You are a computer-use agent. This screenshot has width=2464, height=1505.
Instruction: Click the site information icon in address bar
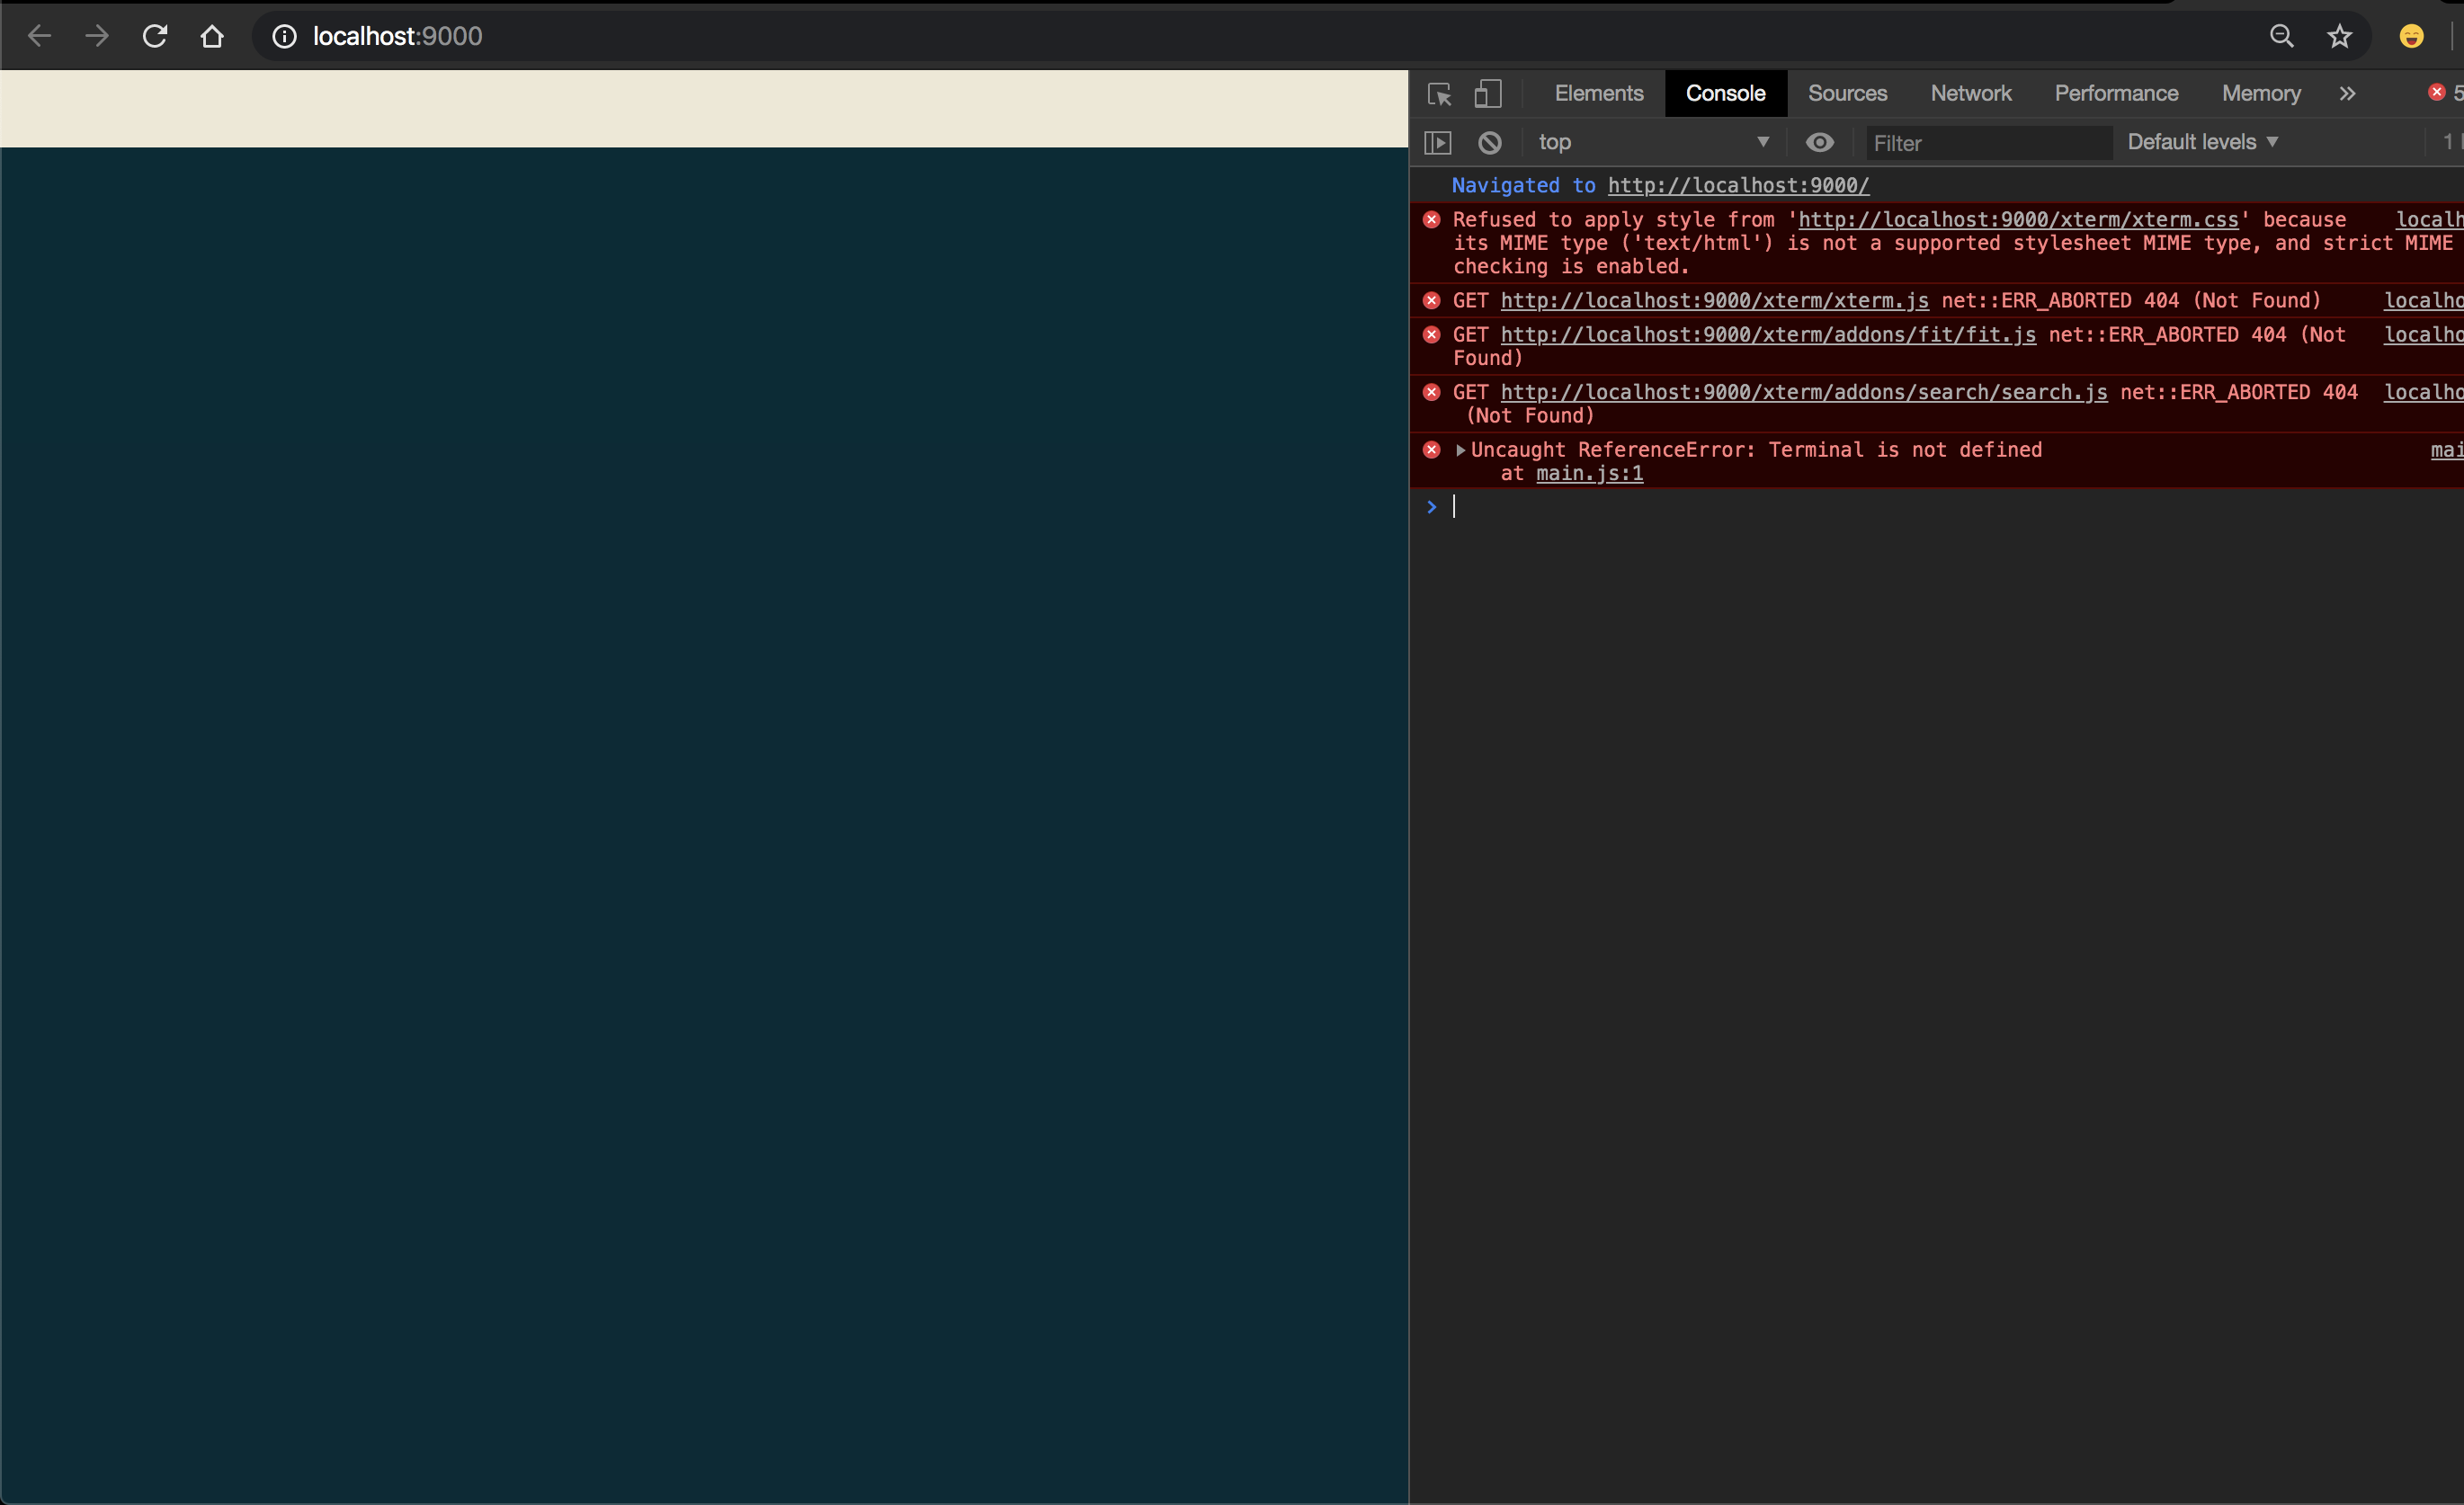click(x=283, y=37)
